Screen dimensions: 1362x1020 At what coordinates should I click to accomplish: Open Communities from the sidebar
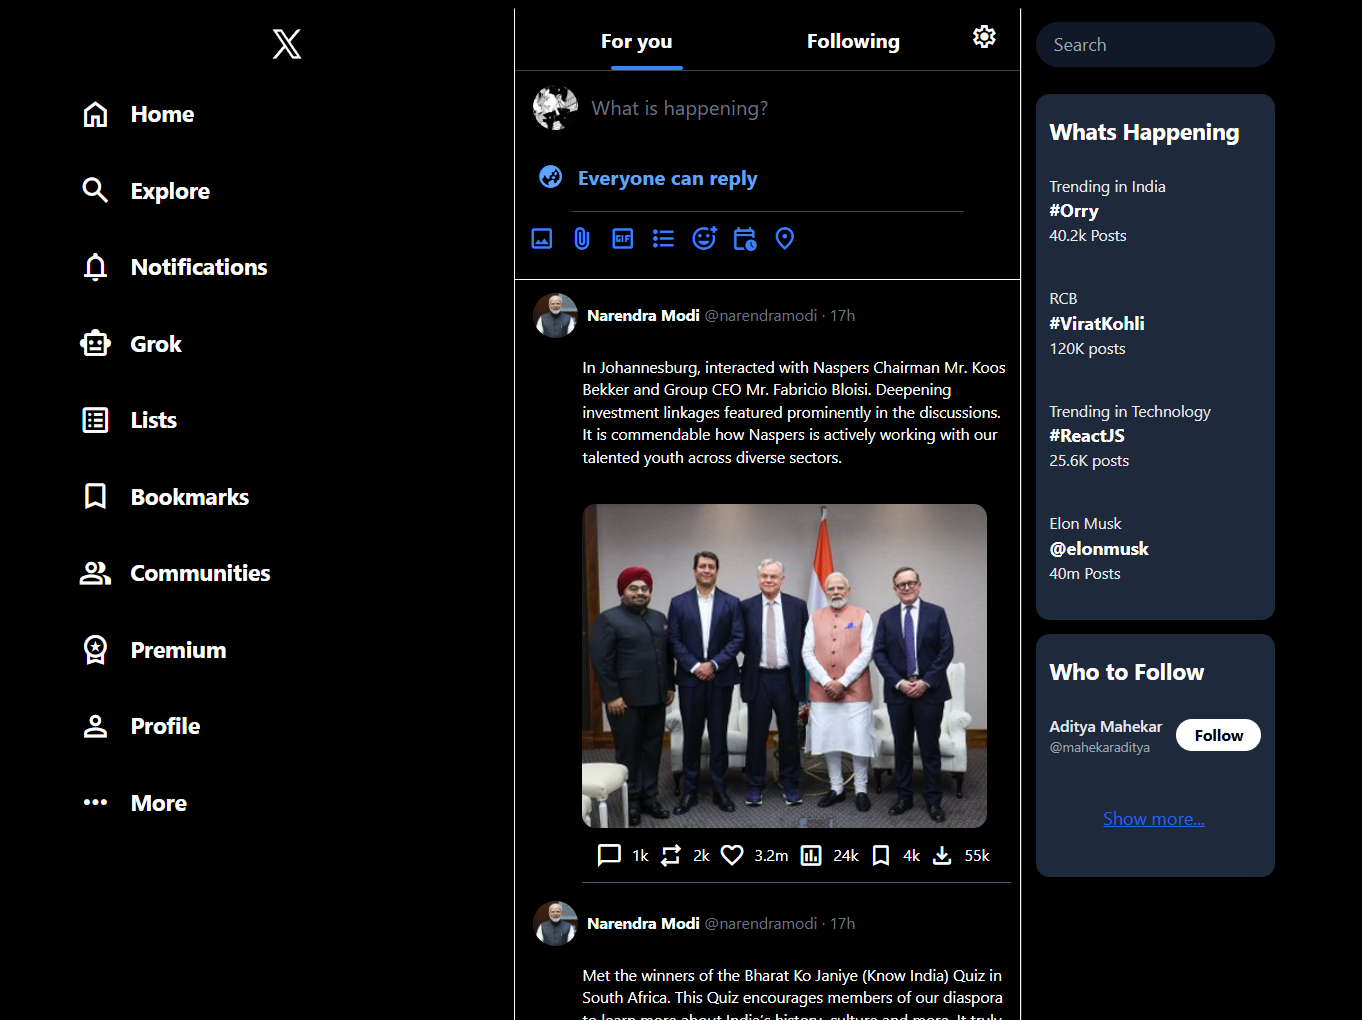(200, 573)
